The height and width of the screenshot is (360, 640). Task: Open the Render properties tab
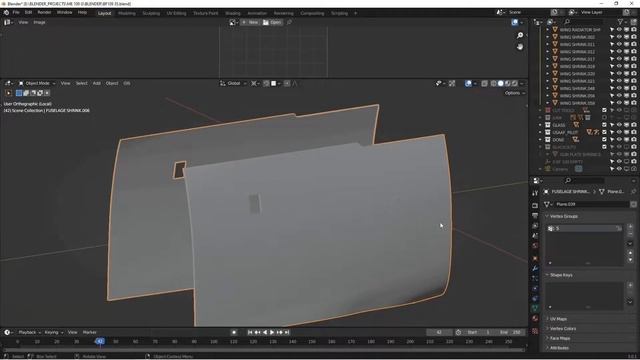[535, 205]
